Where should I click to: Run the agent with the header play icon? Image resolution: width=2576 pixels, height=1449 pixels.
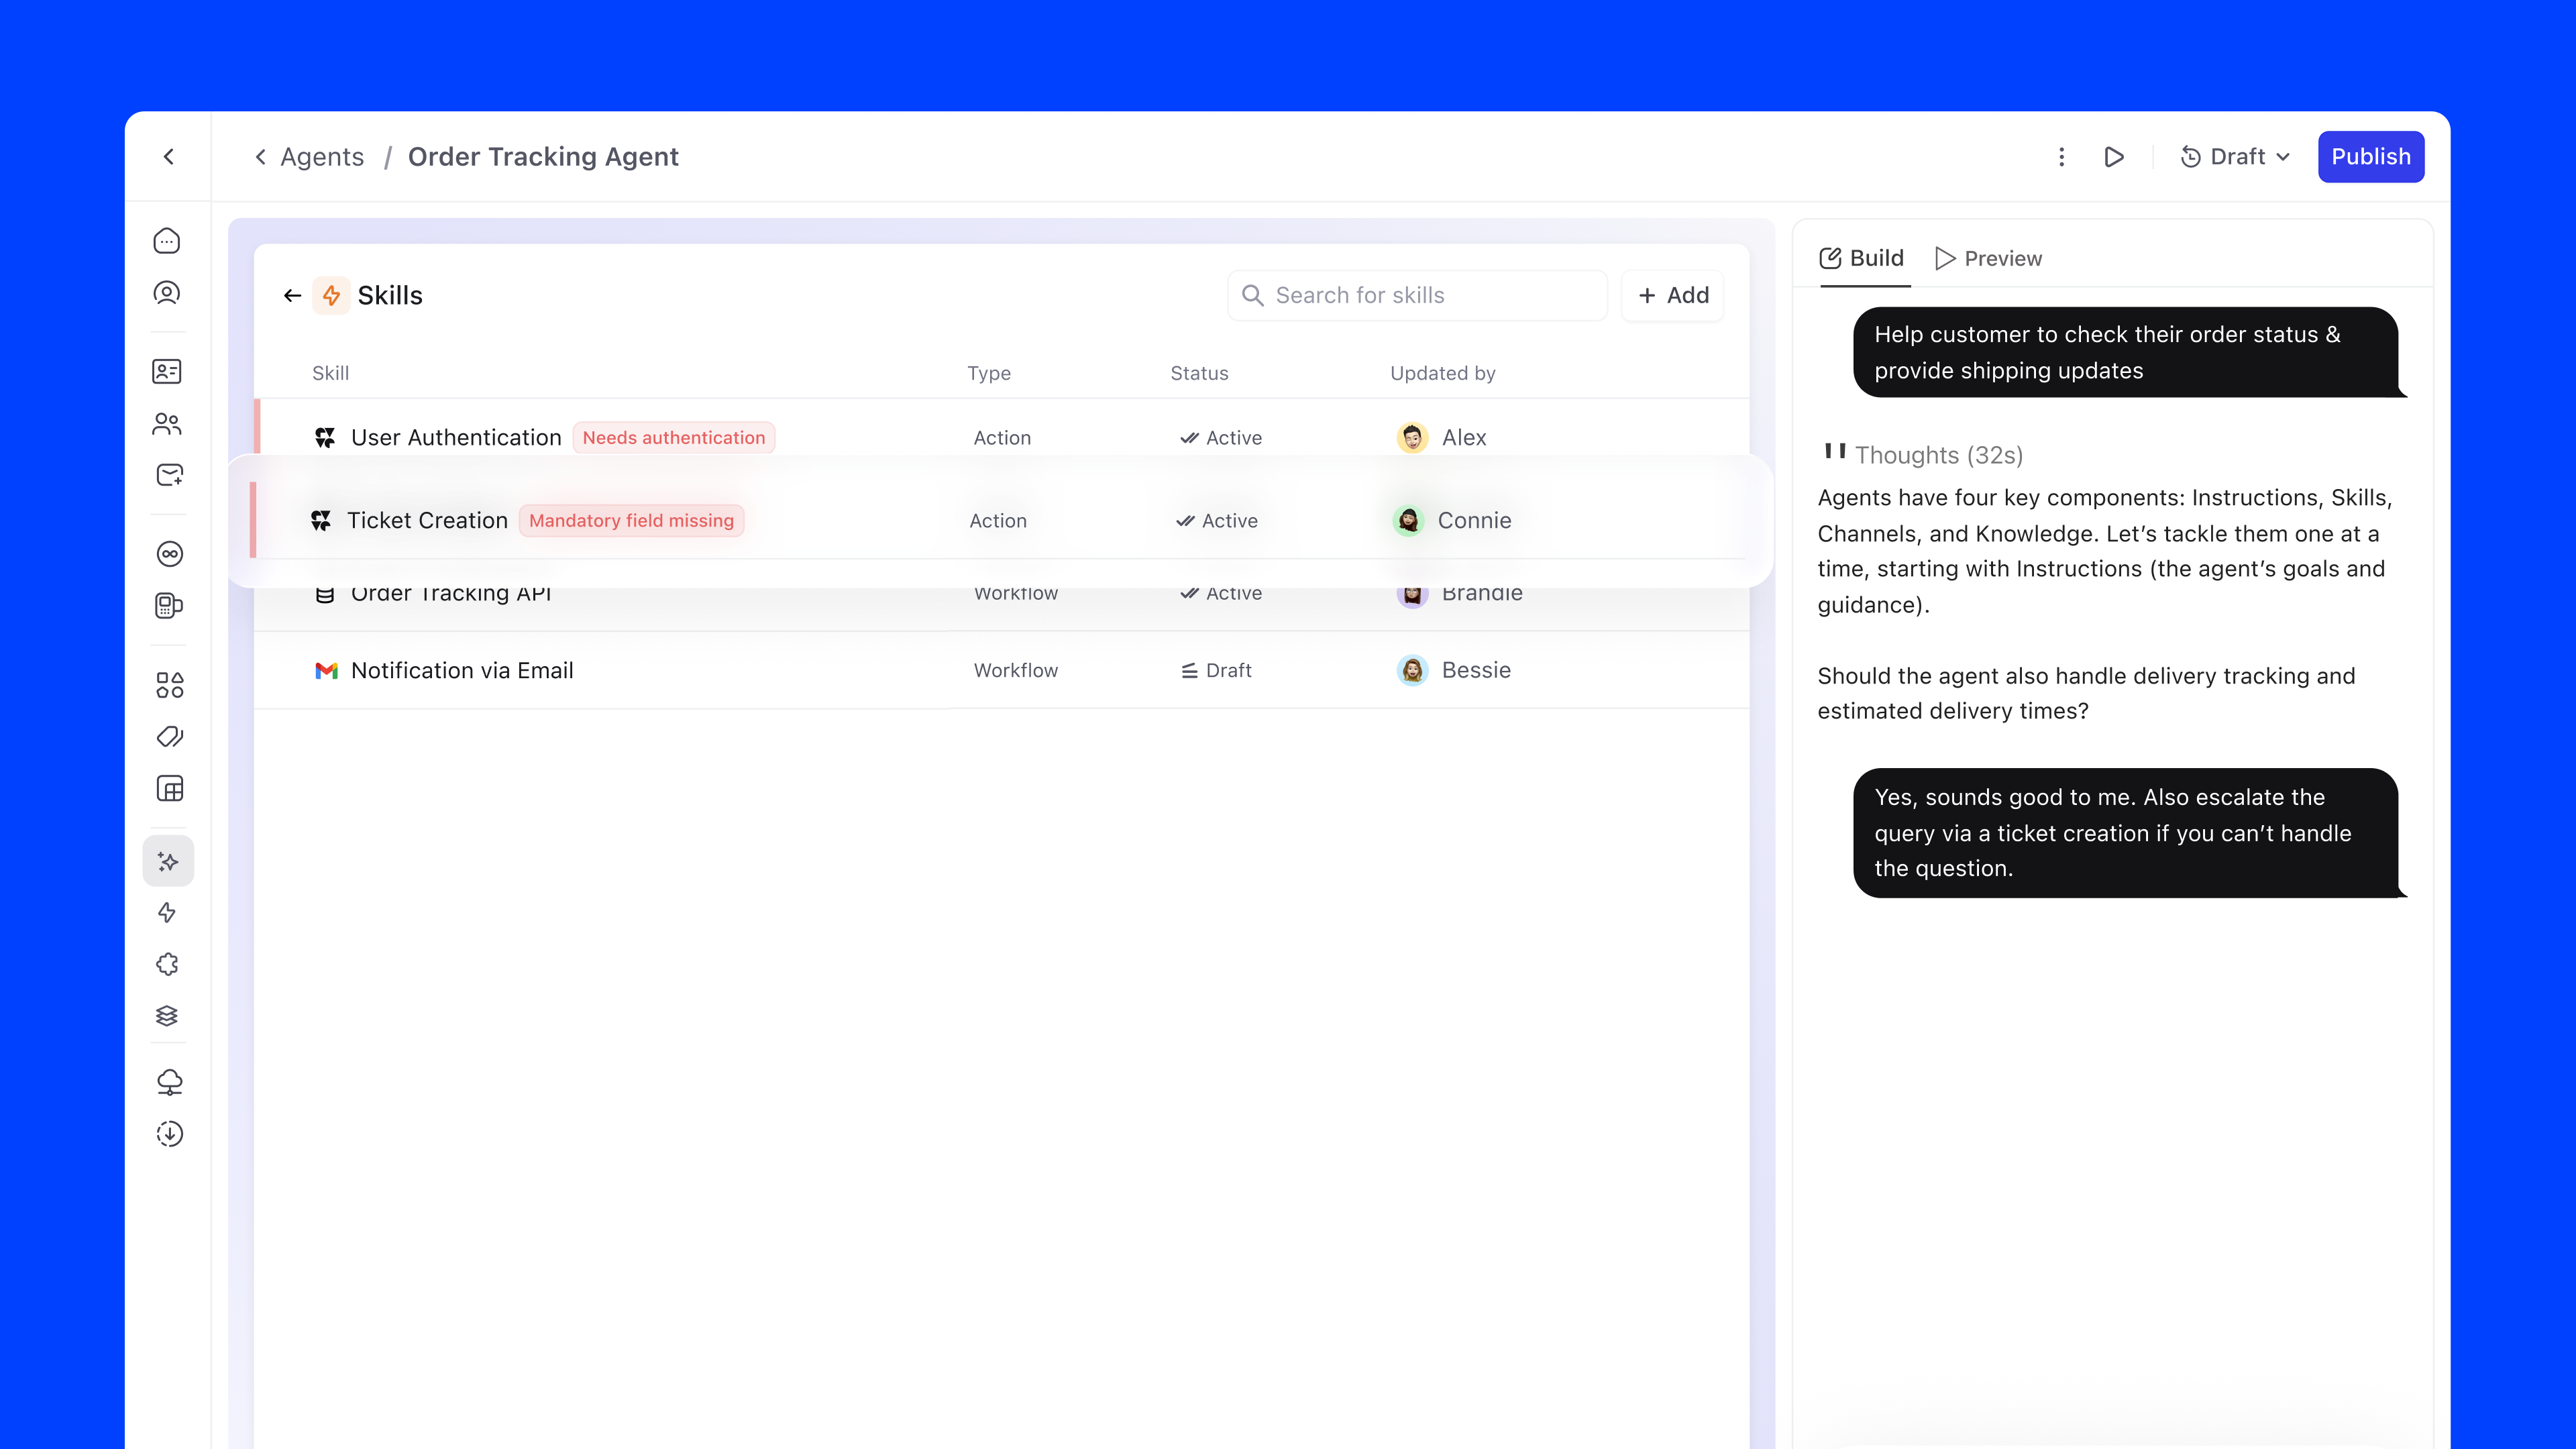tap(2114, 157)
